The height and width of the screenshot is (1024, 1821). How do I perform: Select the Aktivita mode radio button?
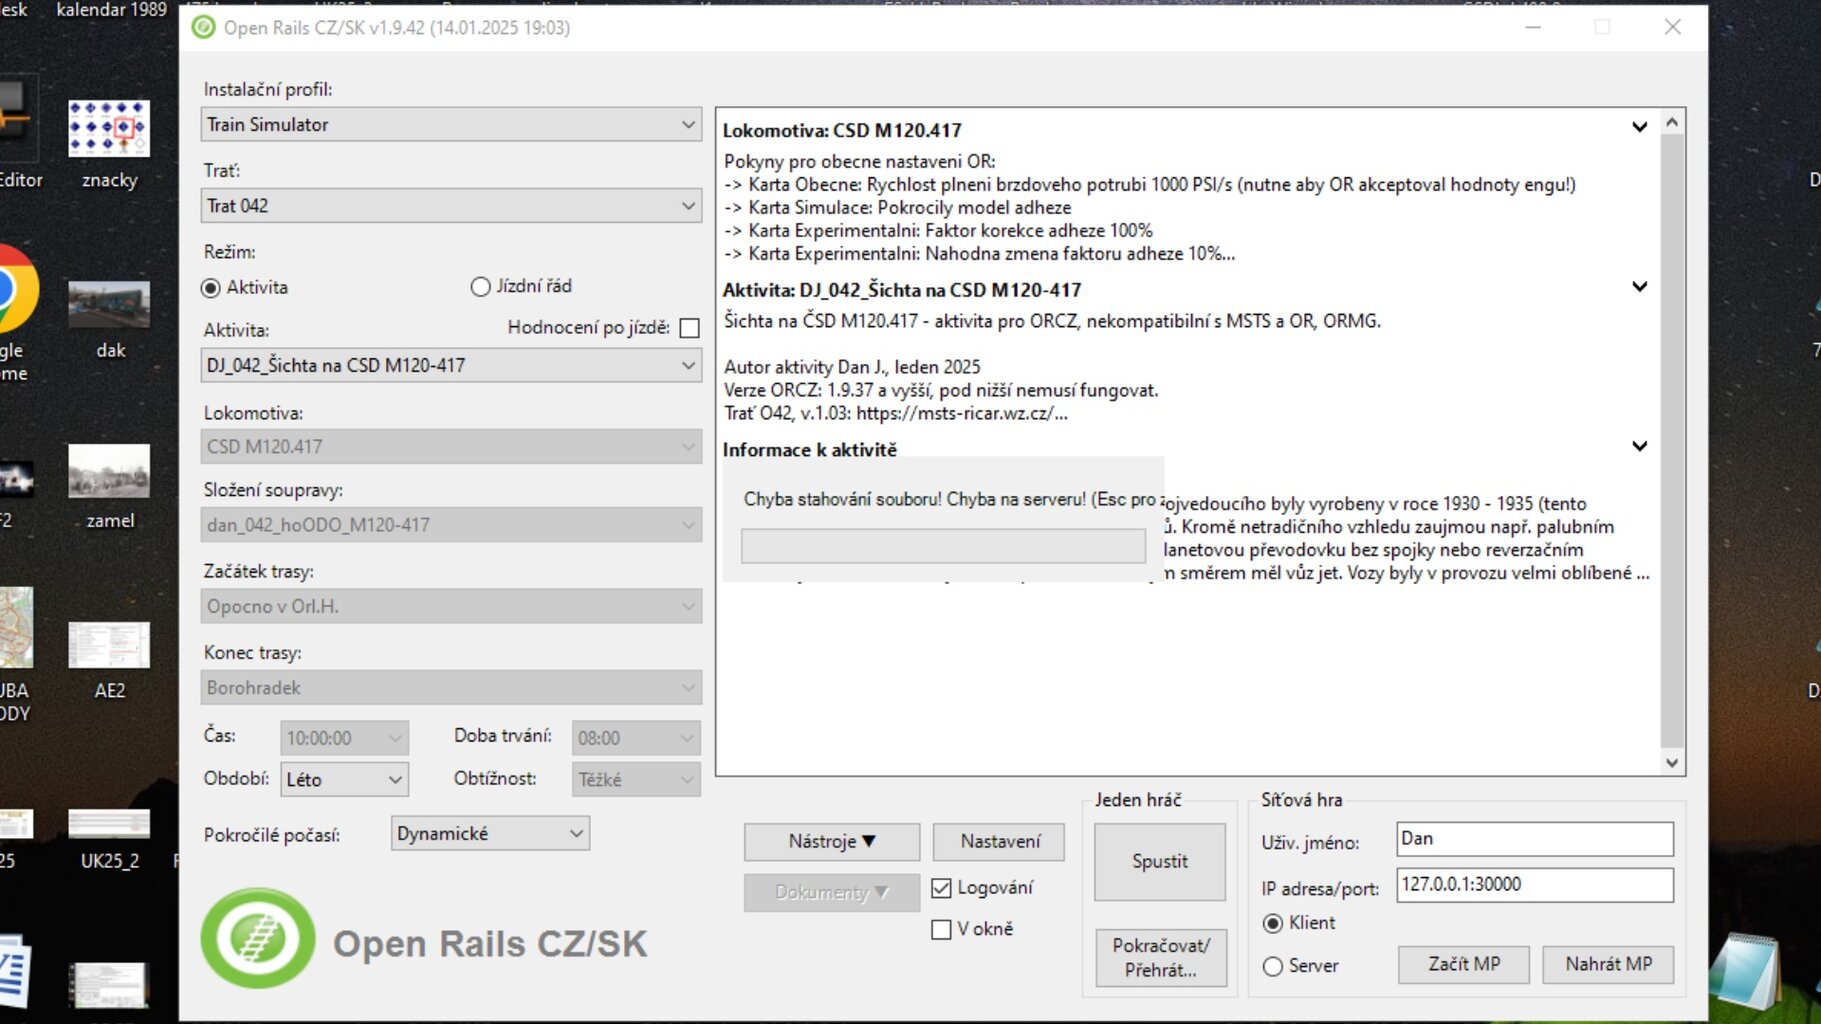[210, 288]
